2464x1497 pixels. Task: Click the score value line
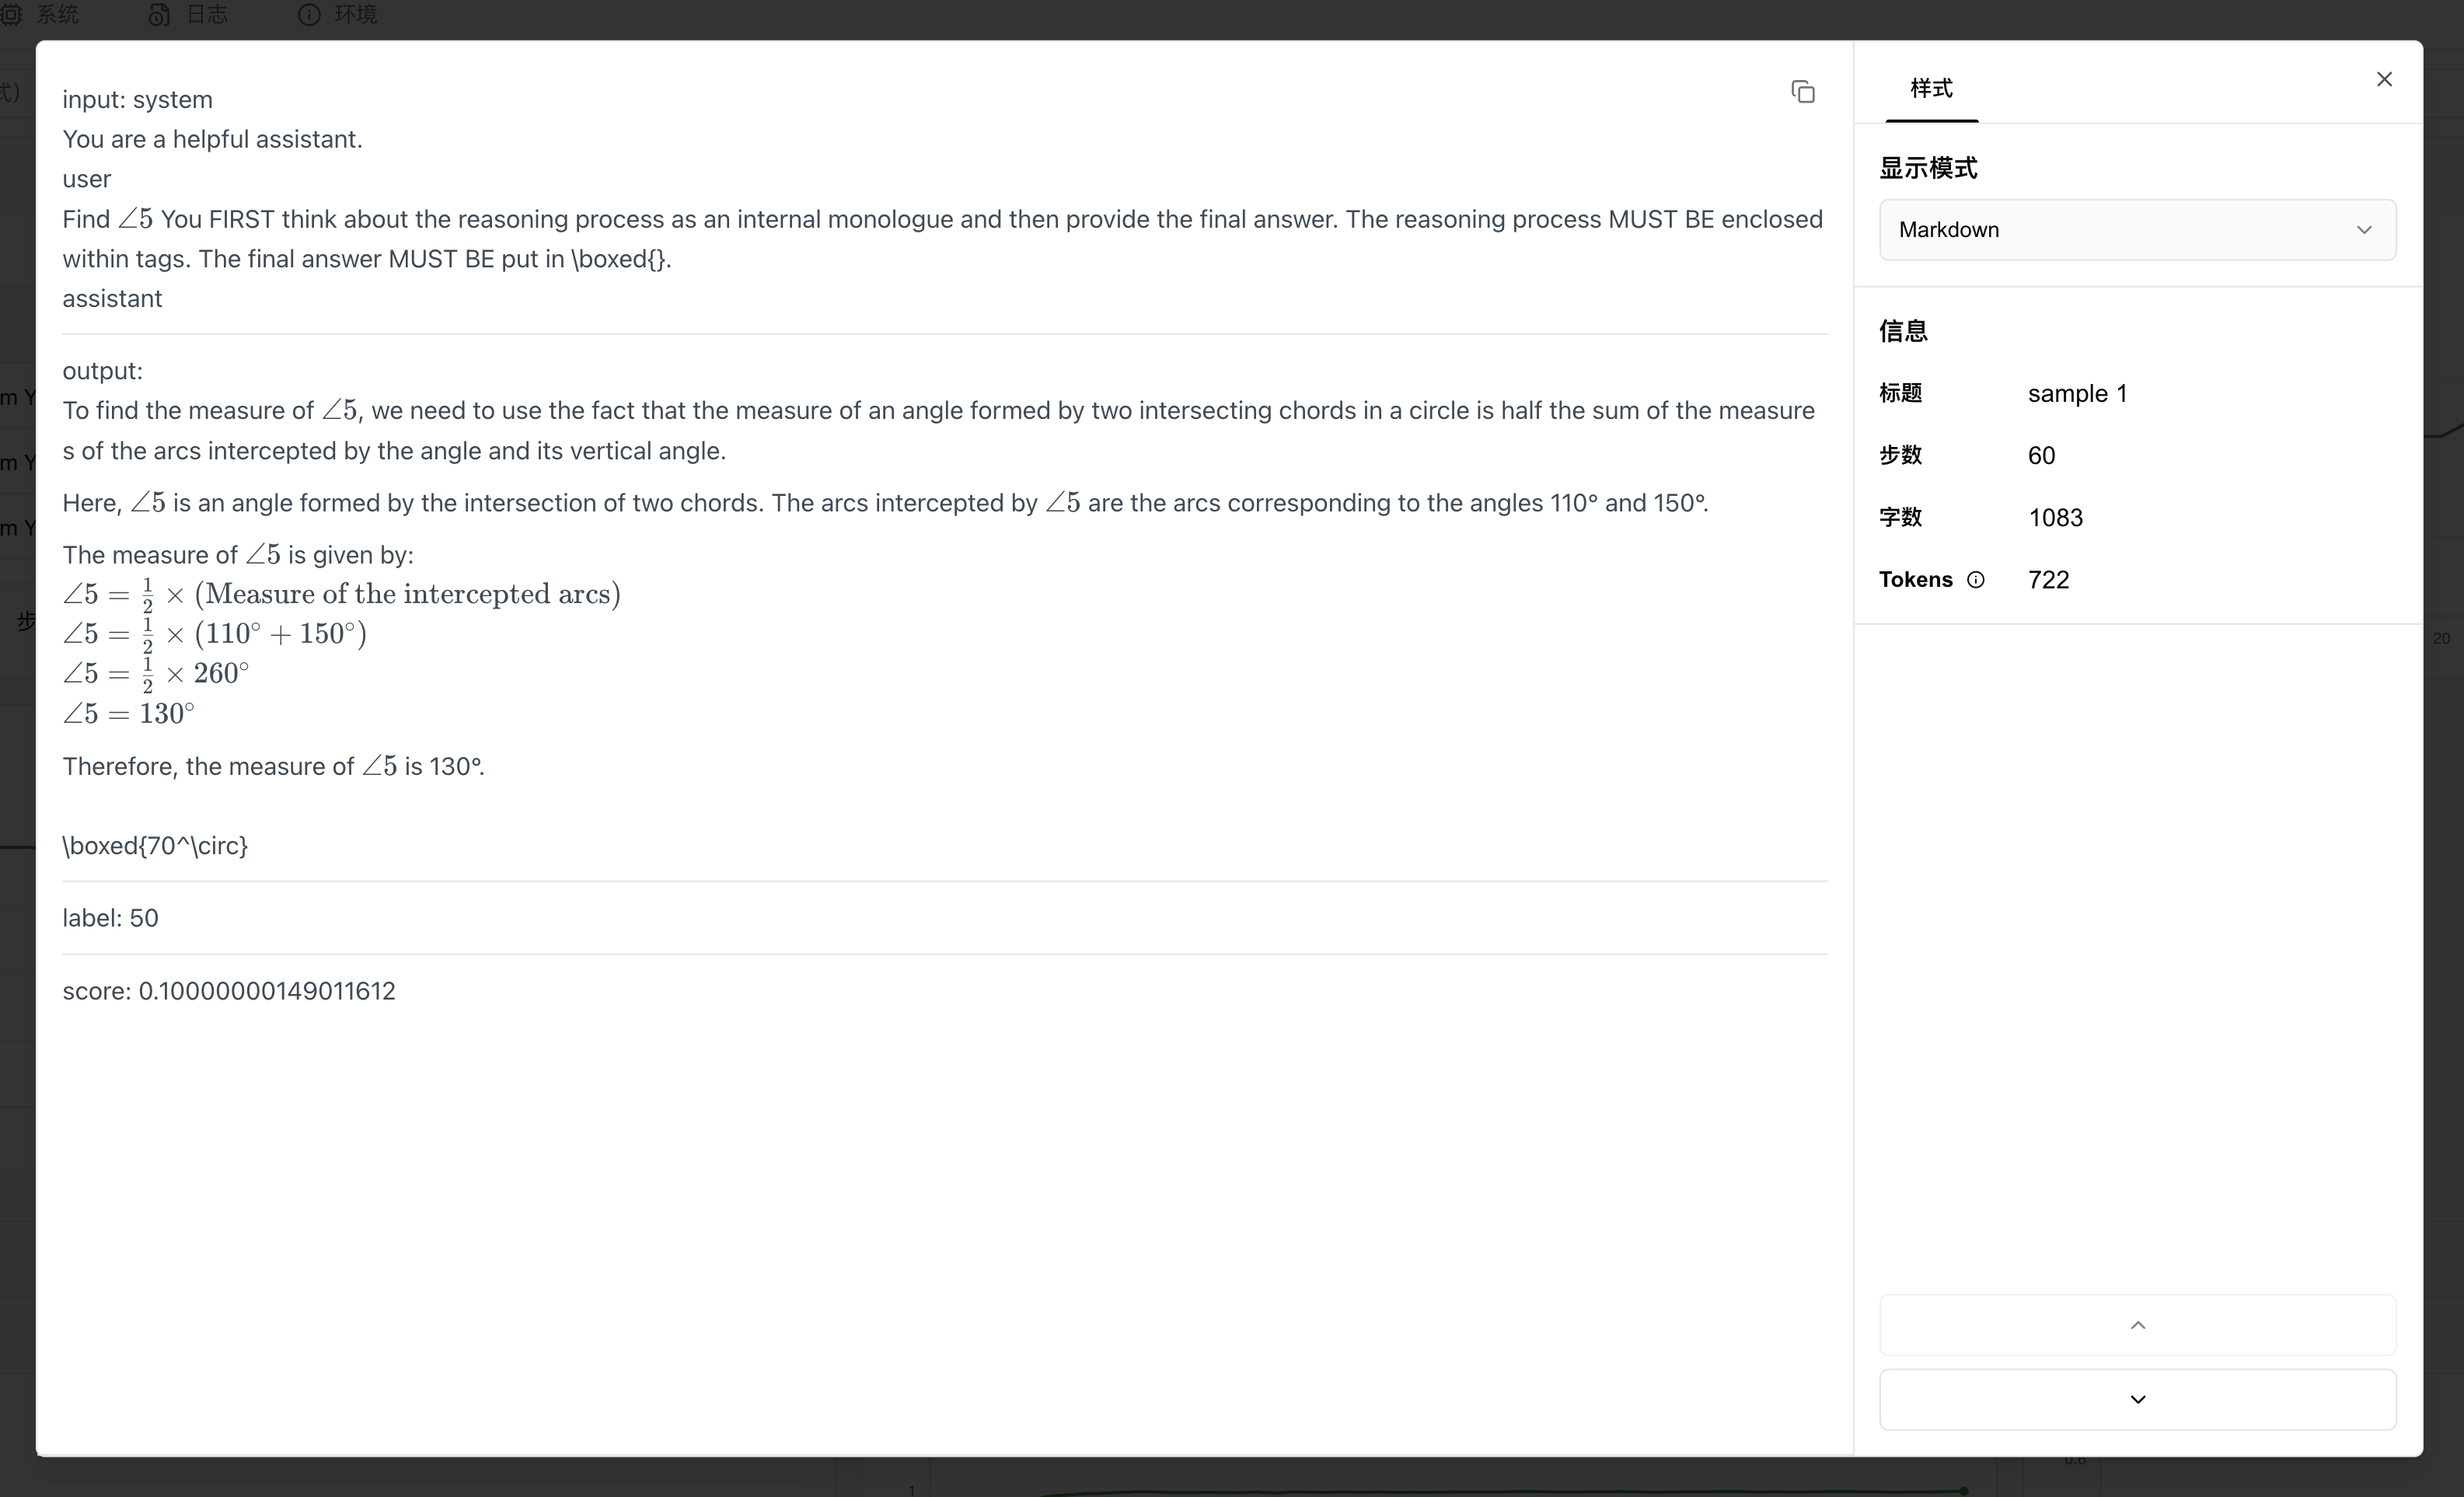(229, 991)
